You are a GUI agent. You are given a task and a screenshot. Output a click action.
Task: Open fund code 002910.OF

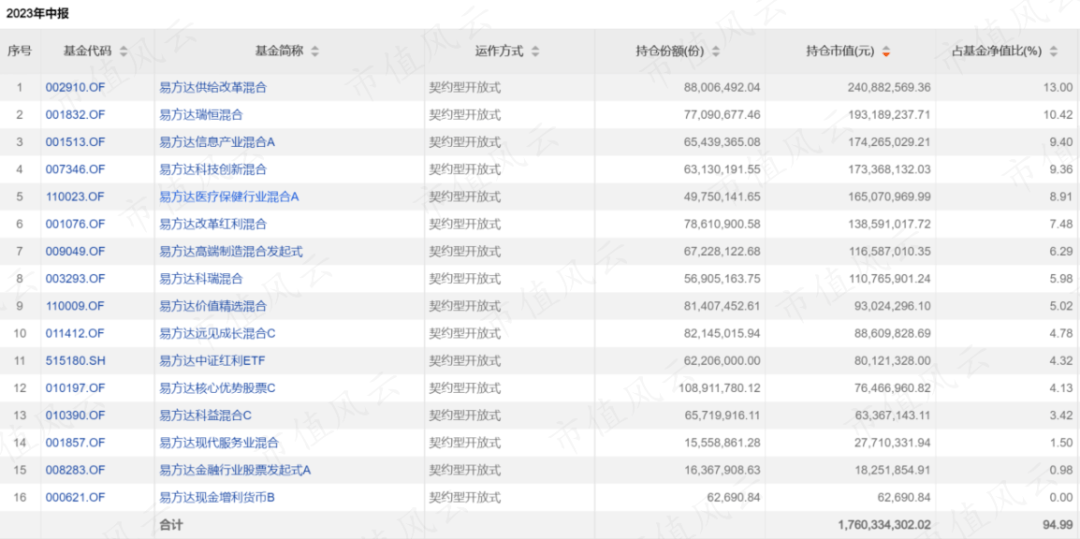pyautogui.click(x=75, y=87)
